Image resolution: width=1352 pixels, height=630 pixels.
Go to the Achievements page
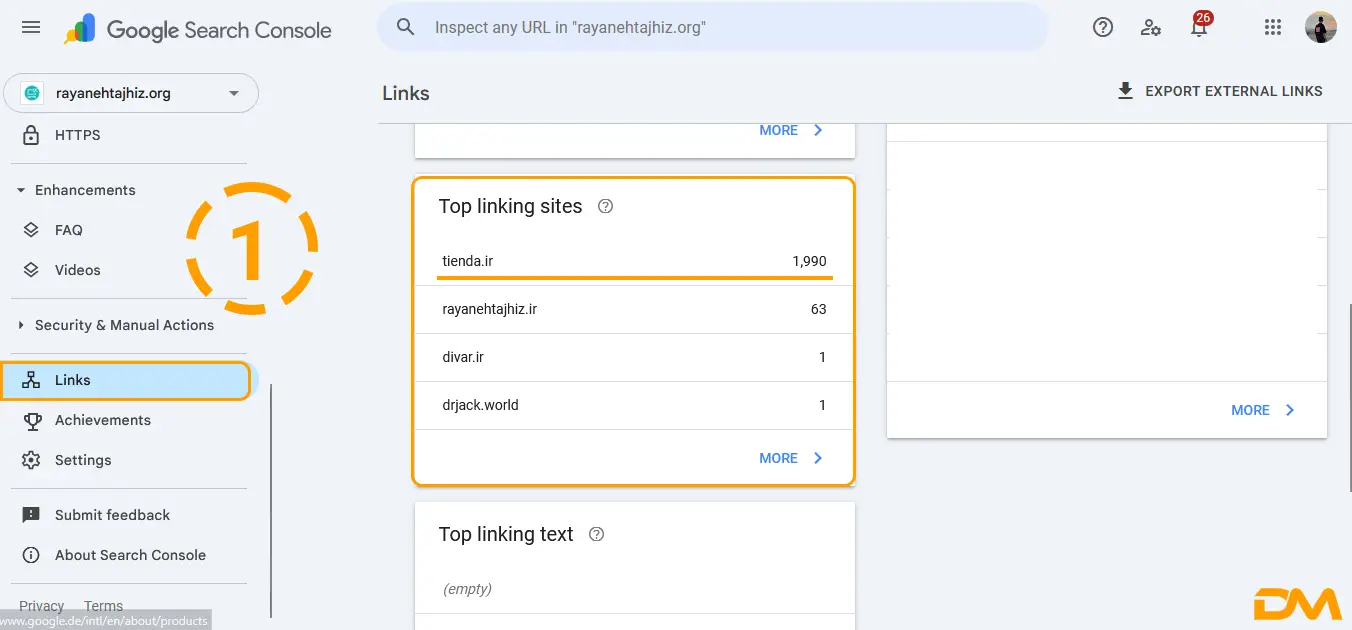[x=102, y=420]
